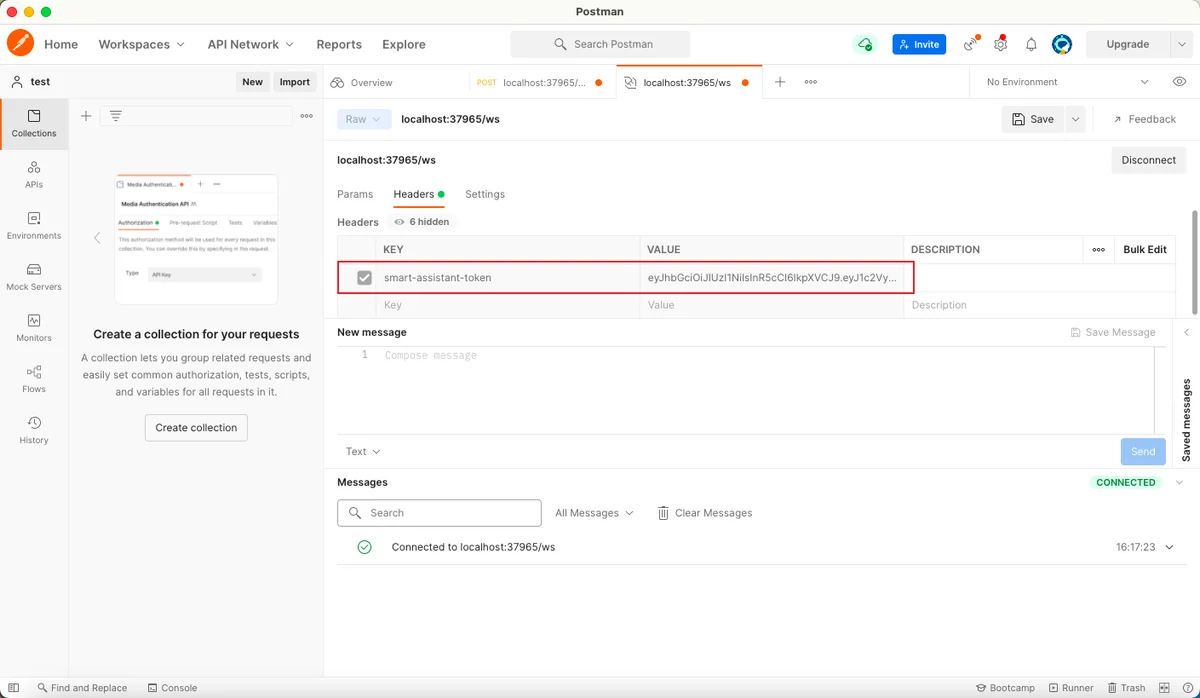Show the 6 hidden headers
Viewport: 1200px width, 698px height.
(x=421, y=222)
